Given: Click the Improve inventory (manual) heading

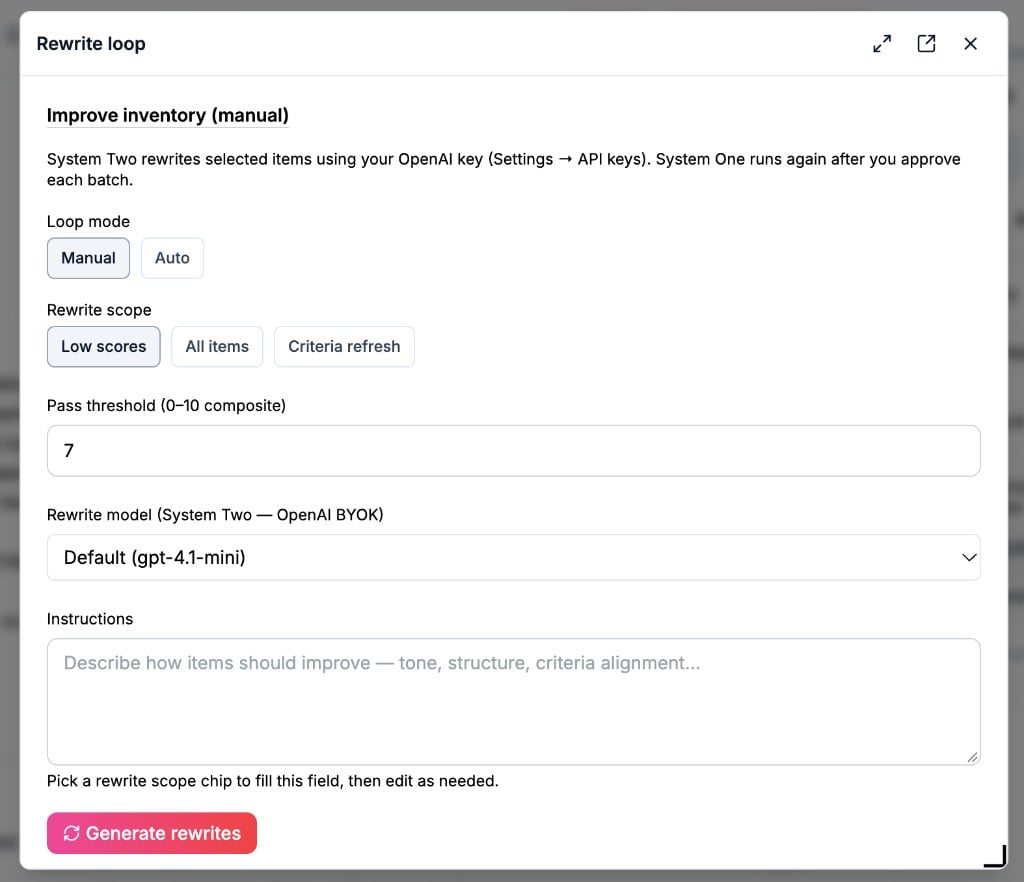Looking at the screenshot, I should pyautogui.click(x=168, y=116).
